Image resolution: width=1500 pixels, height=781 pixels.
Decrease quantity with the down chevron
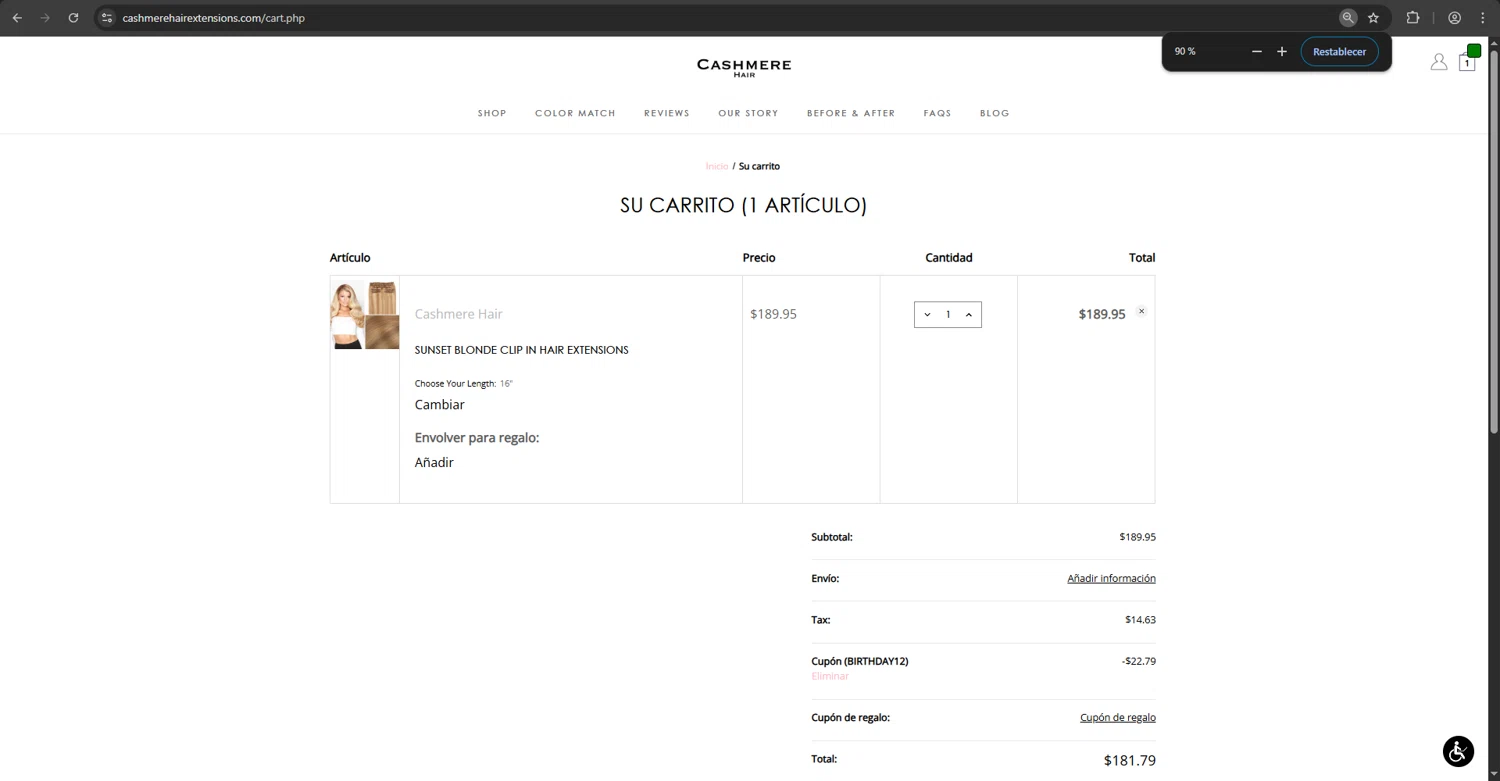click(x=927, y=315)
